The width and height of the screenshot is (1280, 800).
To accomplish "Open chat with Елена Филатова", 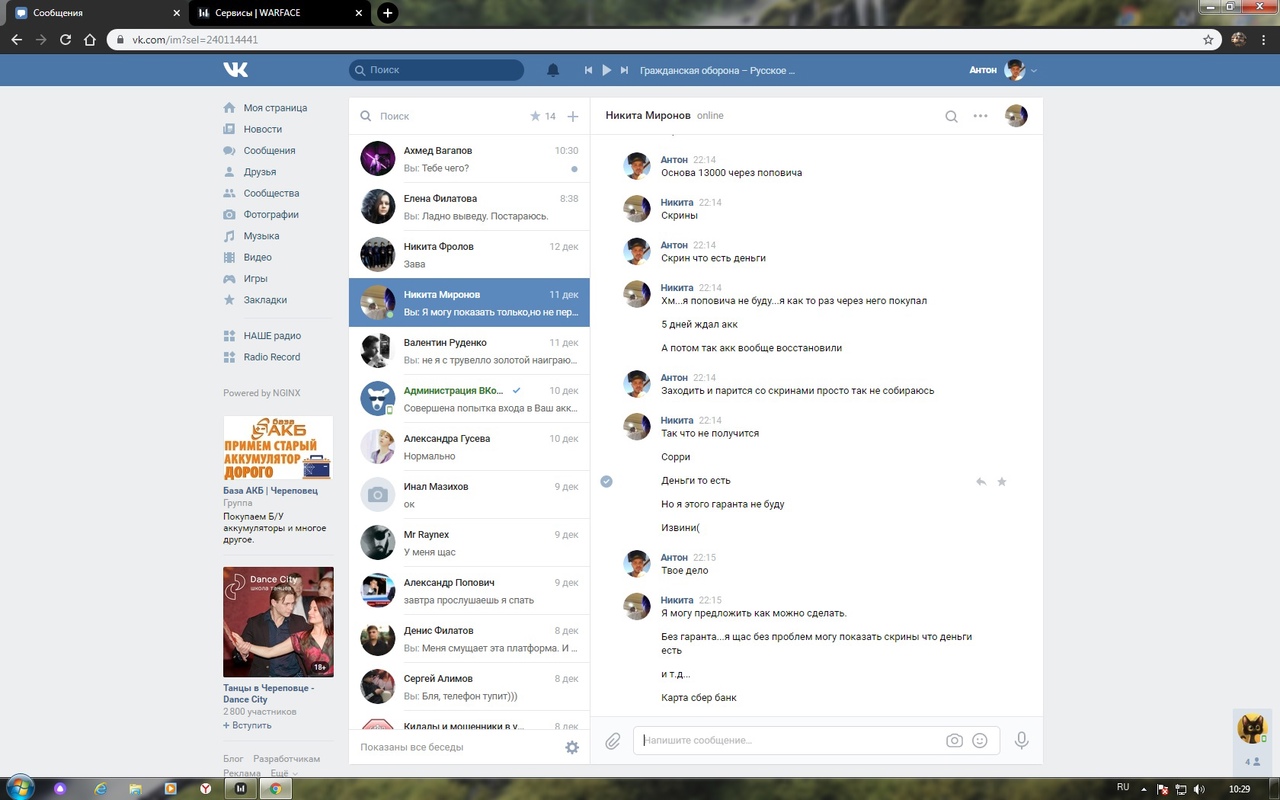I will 469,206.
